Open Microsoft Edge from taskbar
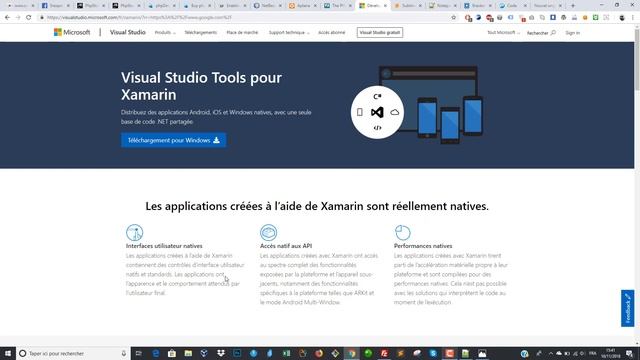Viewport: 640px width, 360px height. (156, 353)
